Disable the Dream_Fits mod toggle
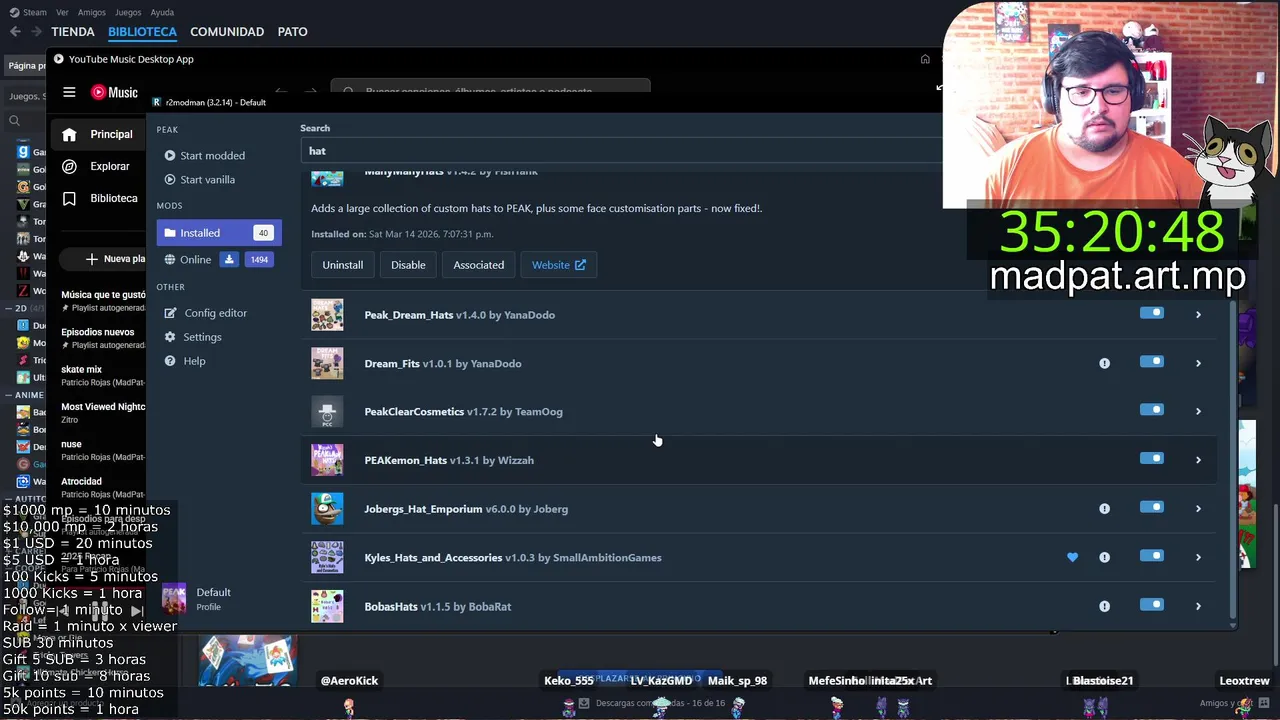The width and height of the screenshot is (1280, 720). point(1152,362)
